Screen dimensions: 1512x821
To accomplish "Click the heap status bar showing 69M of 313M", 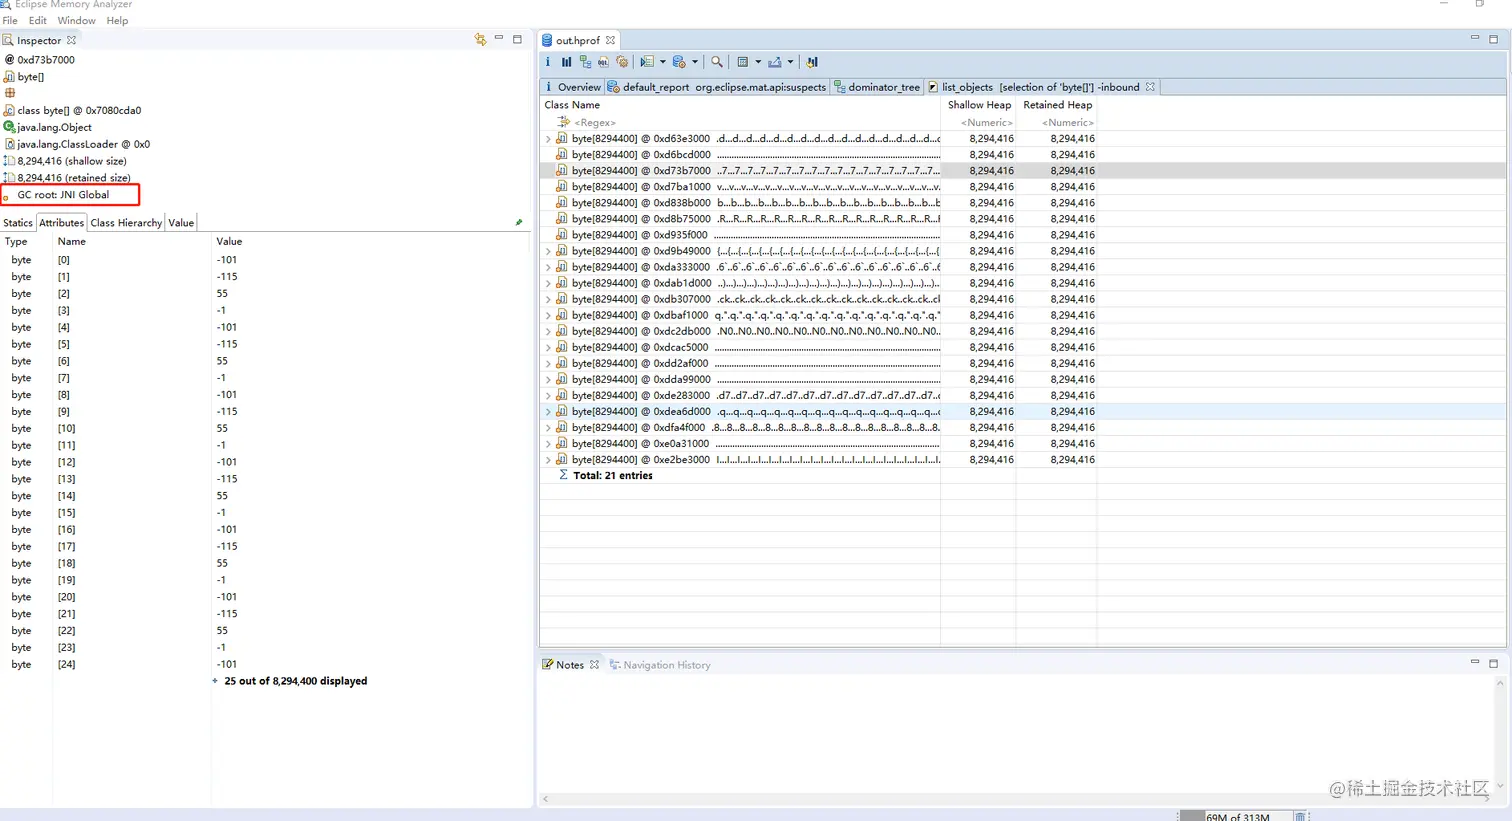I will 1237,816.
